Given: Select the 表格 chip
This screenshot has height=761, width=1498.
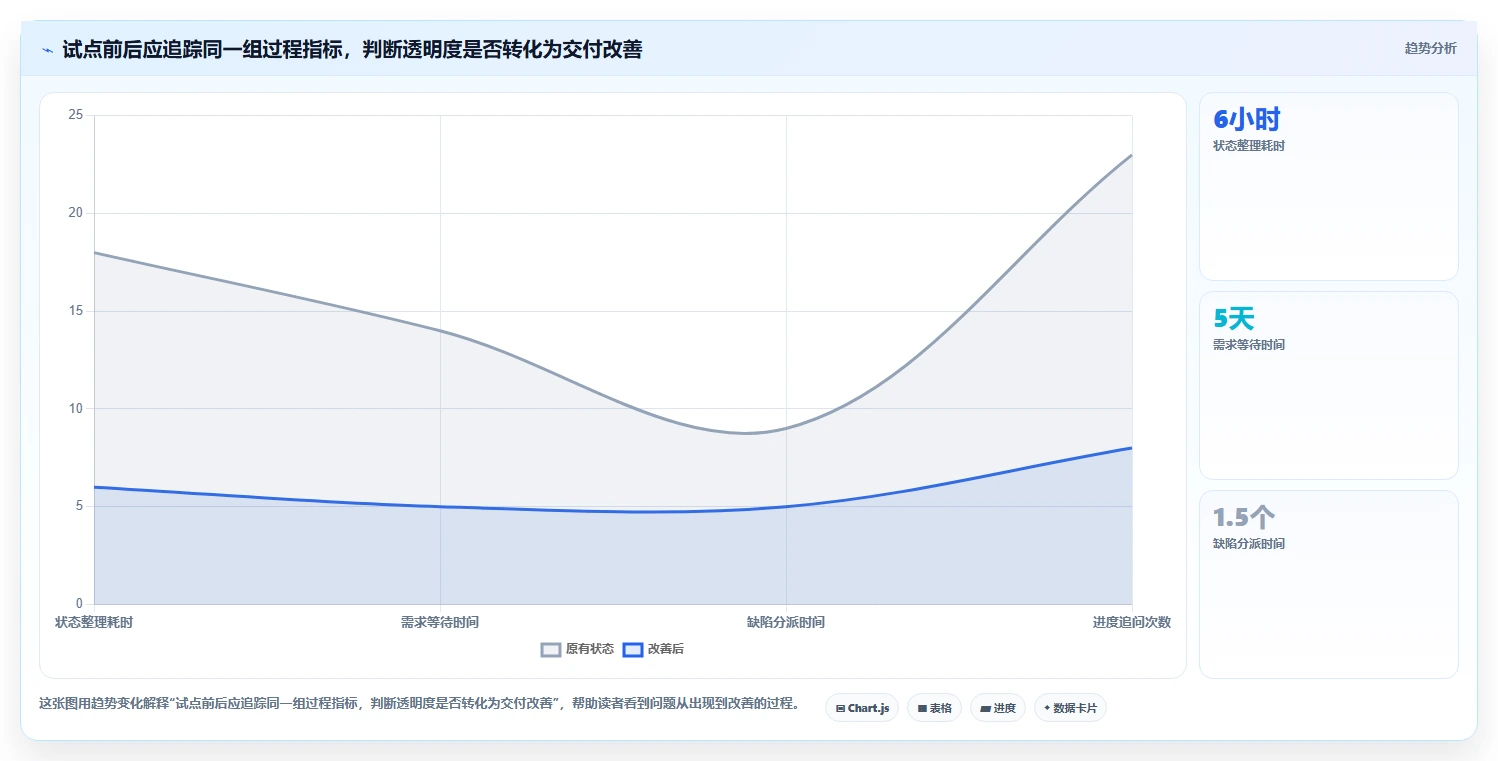Looking at the screenshot, I should [934, 708].
